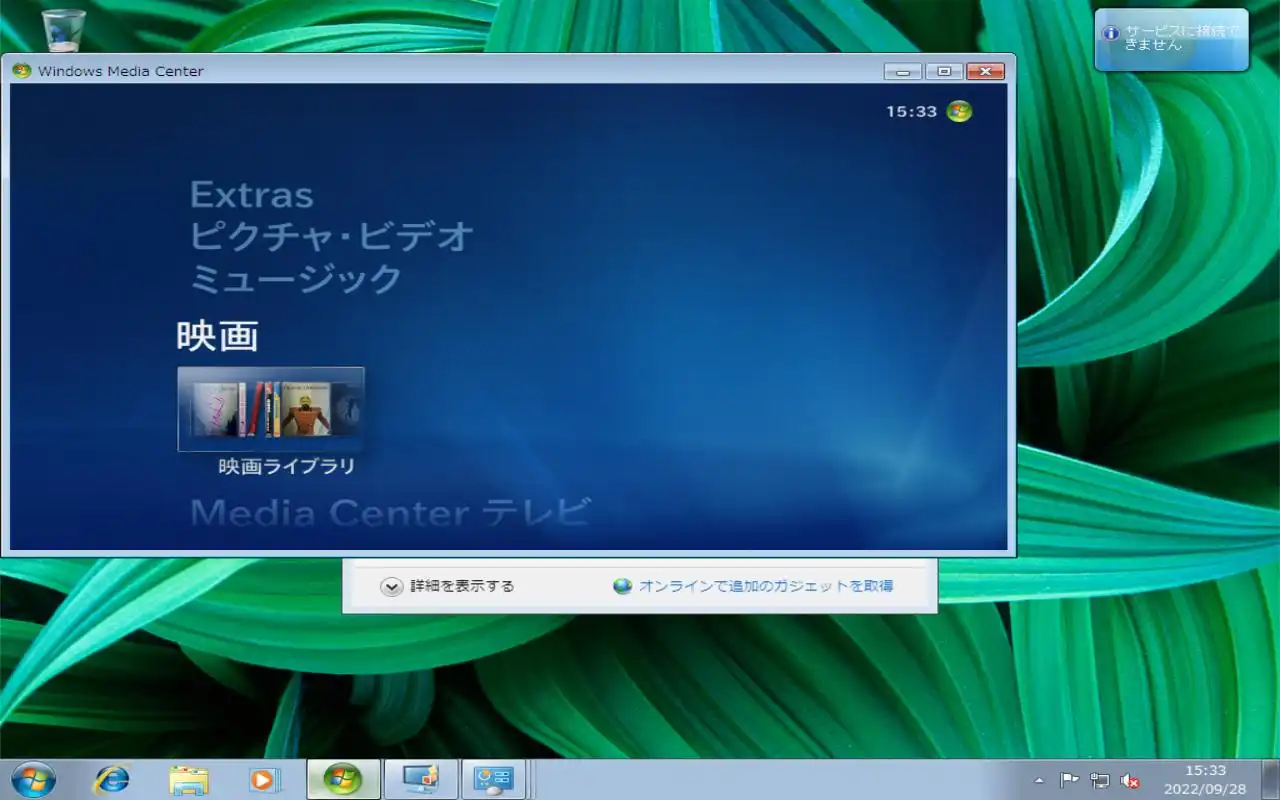Image resolution: width=1280 pixels, height=800 pixels.
Task: Select ピクチャ・ビデオ in Media Center menu
Action: (331, 237)
